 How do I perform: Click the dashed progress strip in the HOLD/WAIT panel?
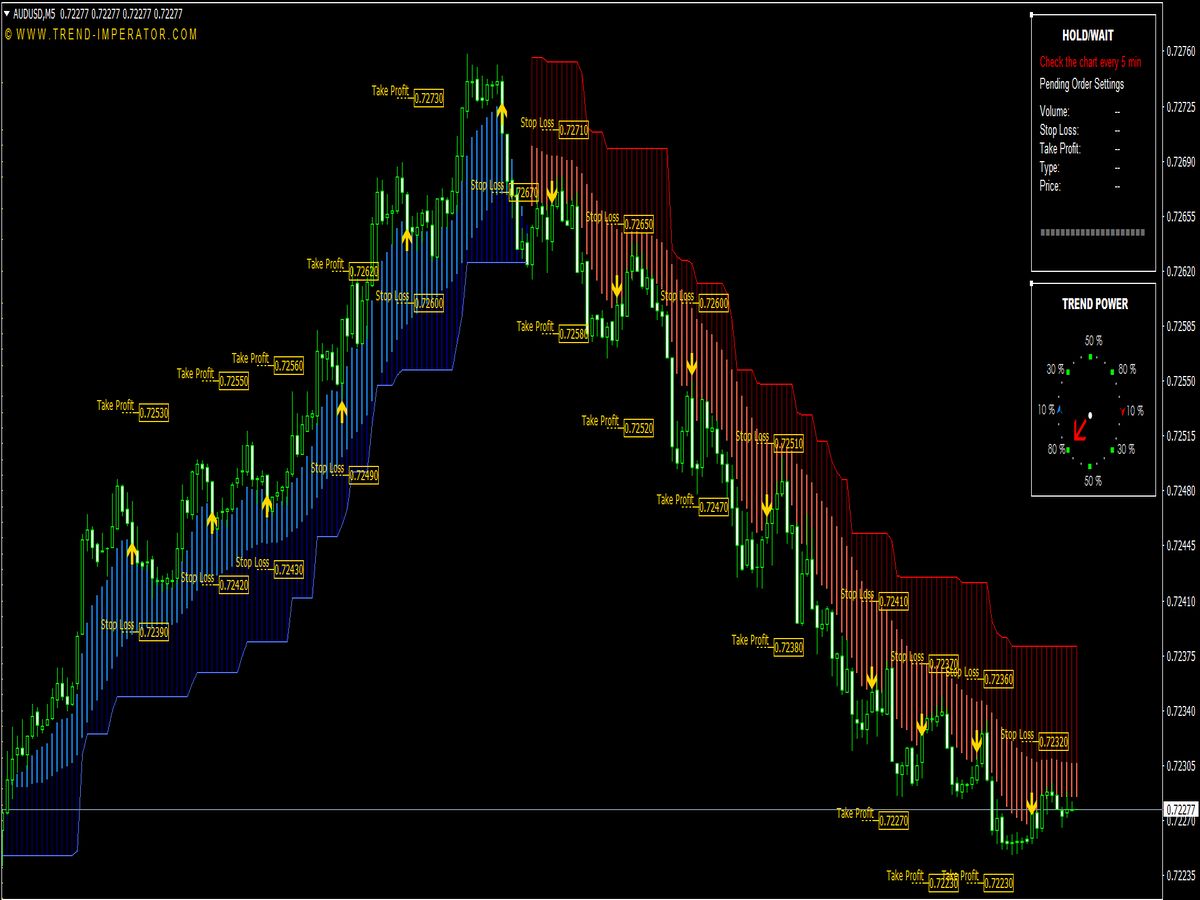coord(1092,232)
